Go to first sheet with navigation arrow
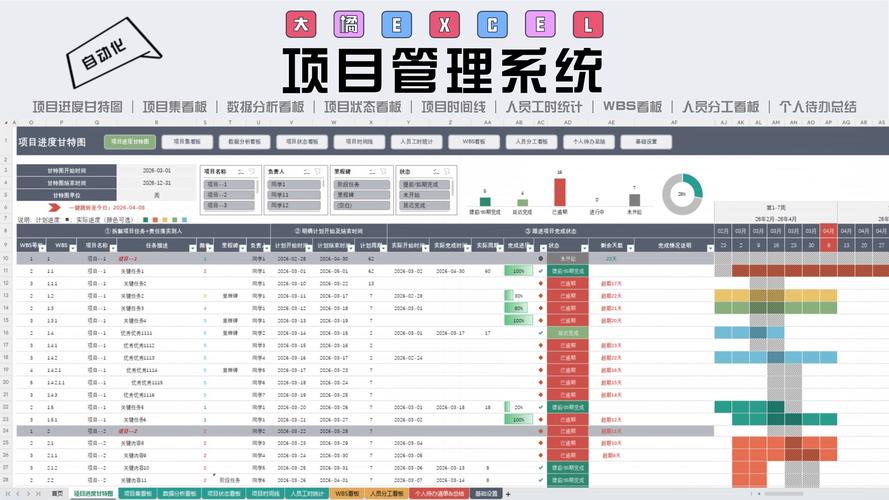 point(7,494)
